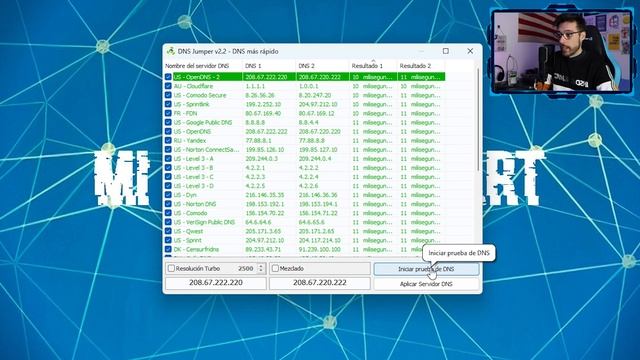This screenshot has height=360, width=640.
Task: Select the RU - Yandex row
Action: pos(304,140)
